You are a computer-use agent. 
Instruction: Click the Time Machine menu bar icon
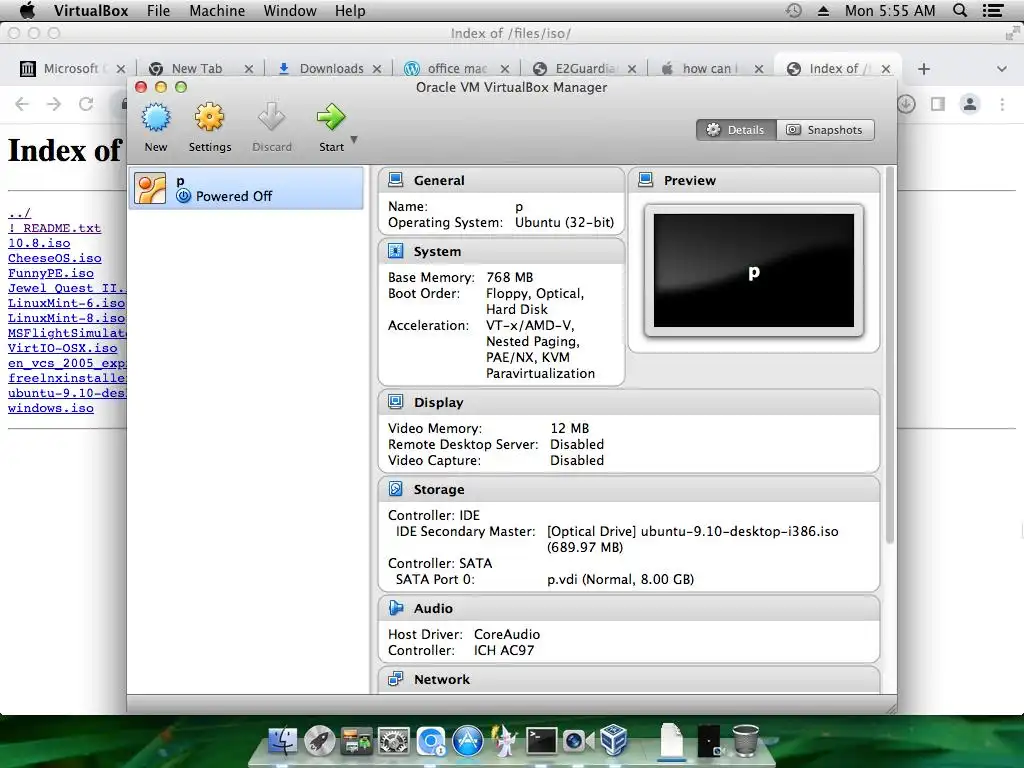tap(793, 10)
